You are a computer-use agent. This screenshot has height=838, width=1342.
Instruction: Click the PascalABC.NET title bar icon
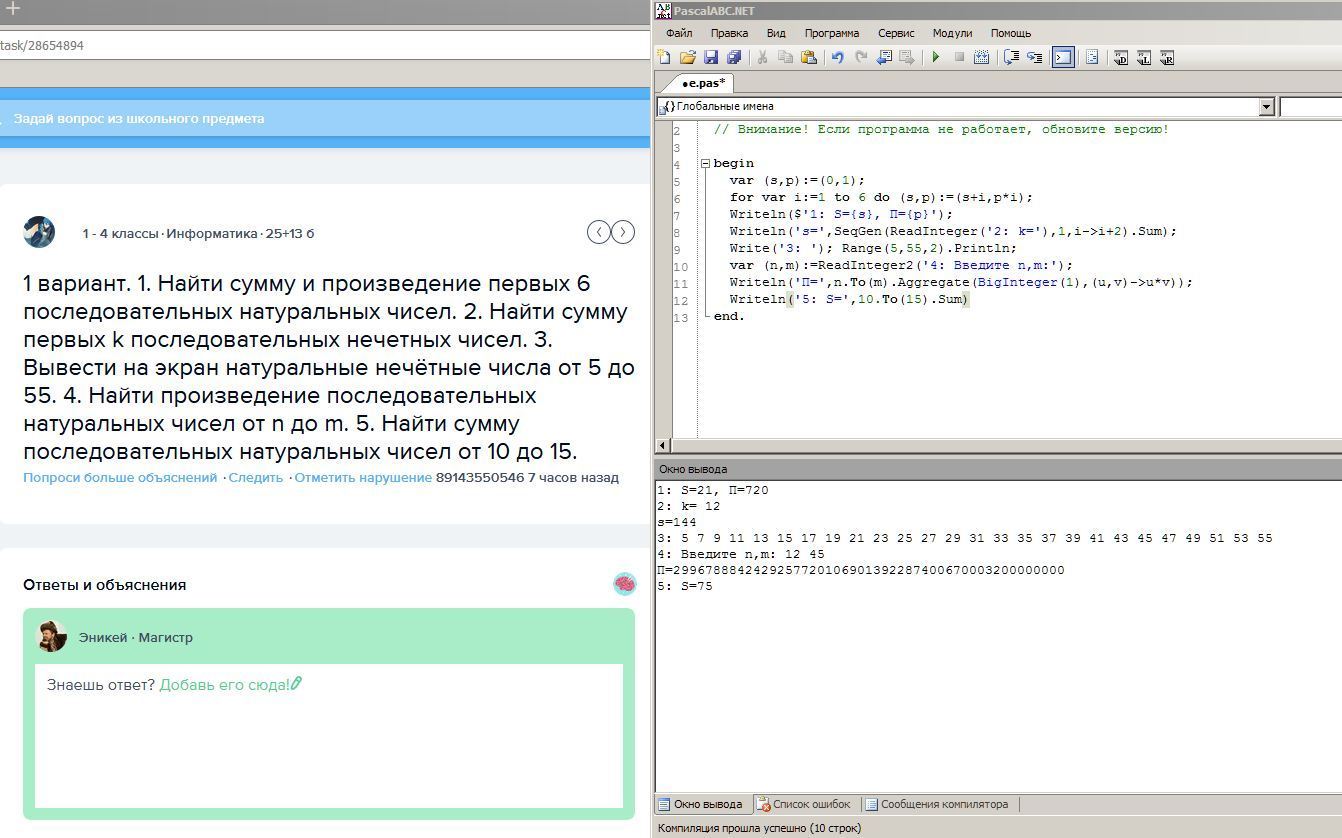tap(663, 10)
